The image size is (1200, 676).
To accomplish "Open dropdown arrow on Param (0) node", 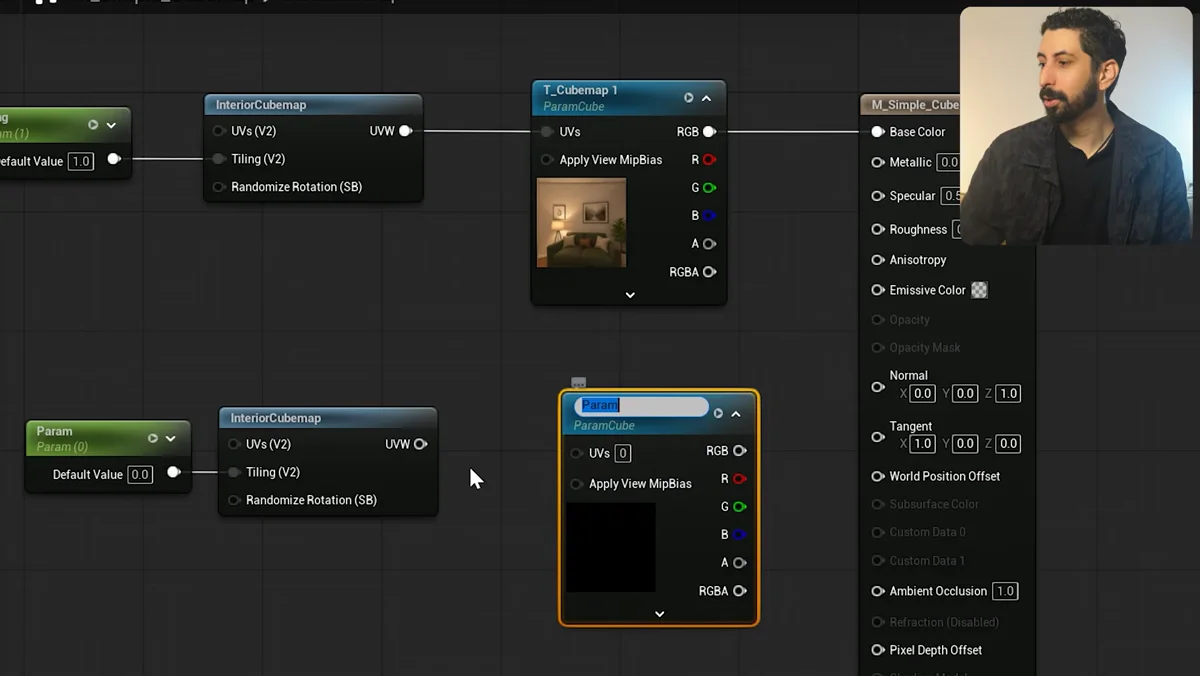I will point(171,438).
